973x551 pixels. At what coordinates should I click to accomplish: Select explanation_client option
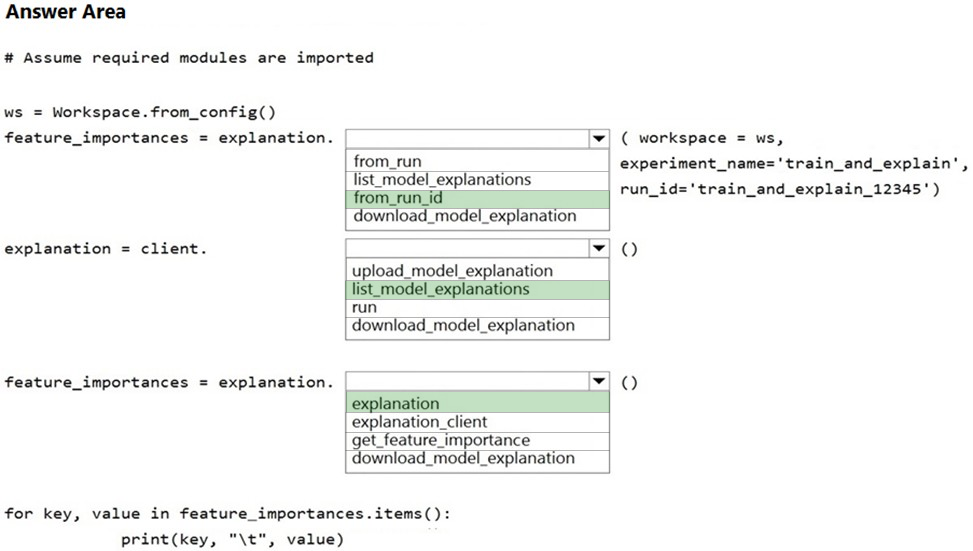point(477,423)
